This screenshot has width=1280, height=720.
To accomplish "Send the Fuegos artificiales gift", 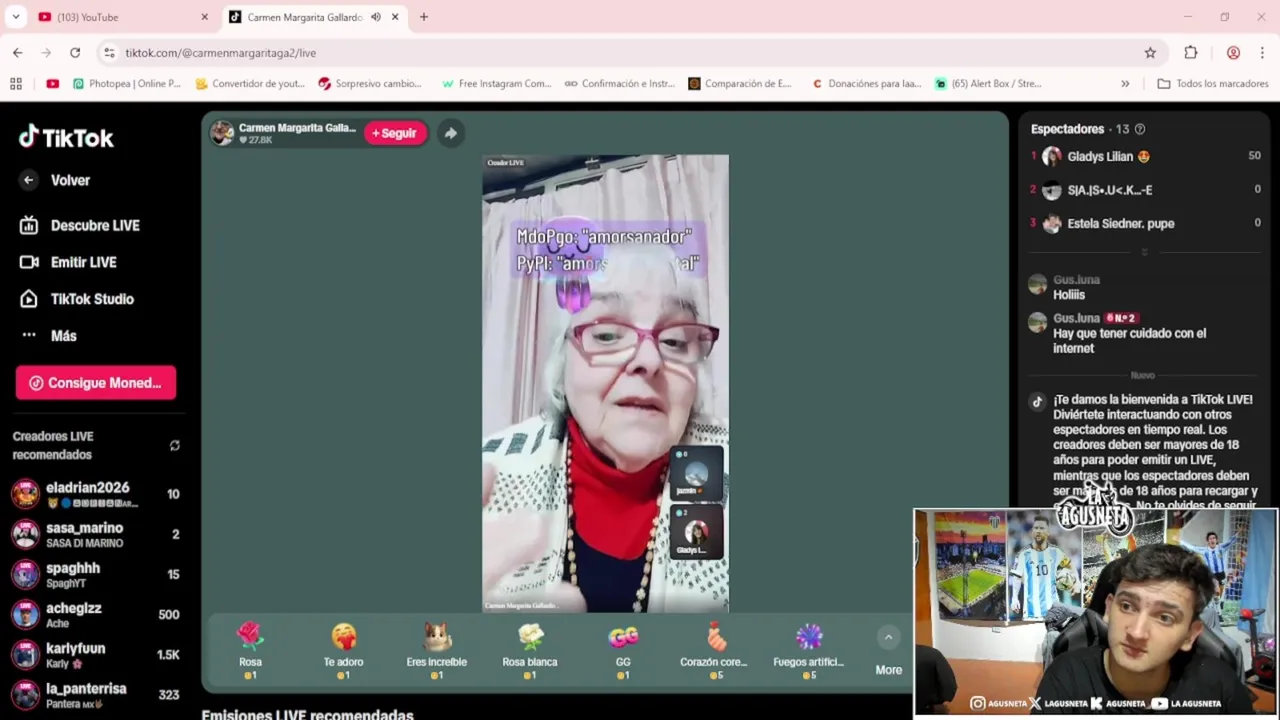I will [808, 650].
